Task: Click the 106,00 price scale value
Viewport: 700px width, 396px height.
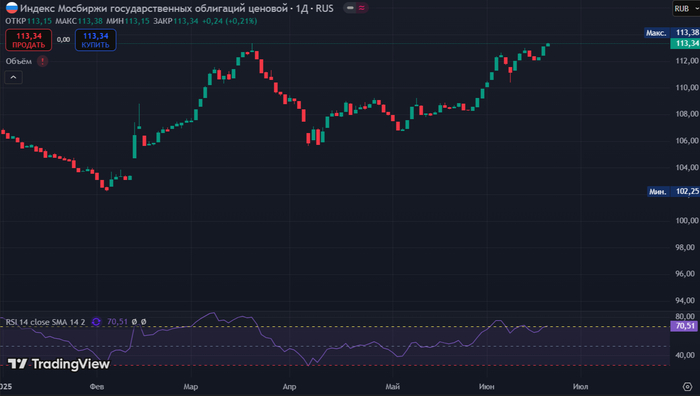Action: 687,141
